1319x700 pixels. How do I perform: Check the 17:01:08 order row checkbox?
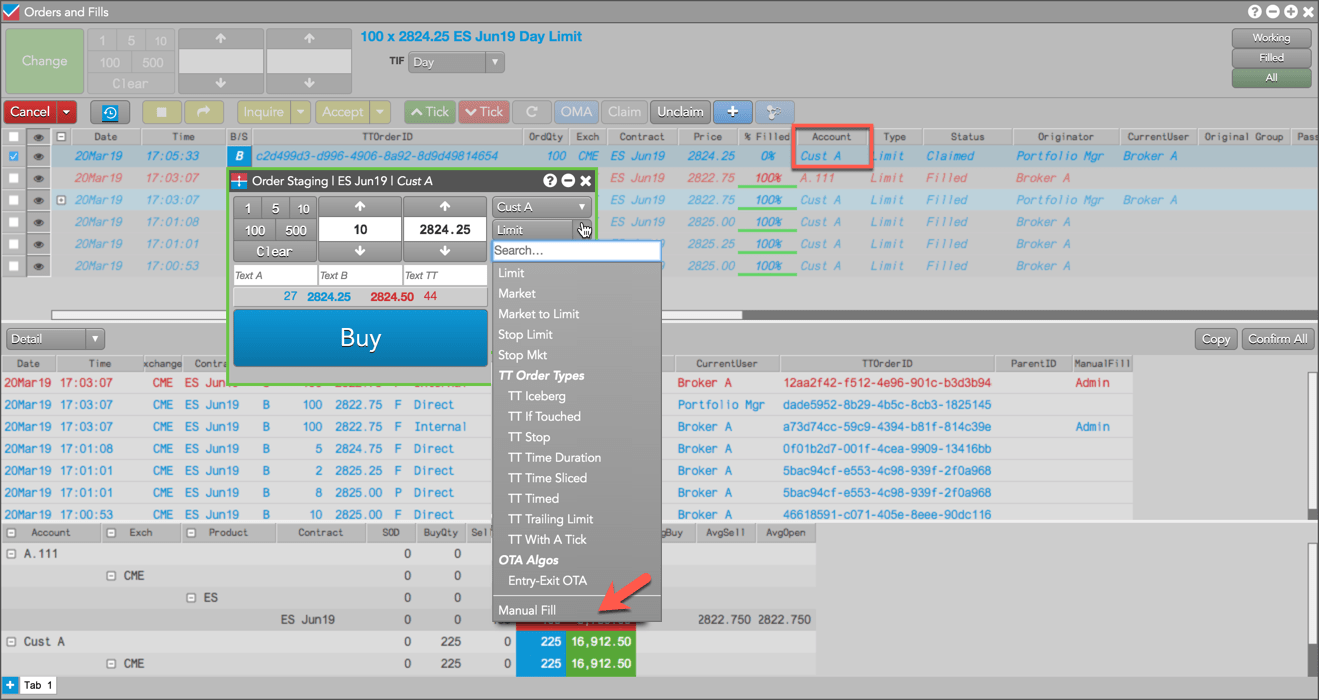click(13, 222)
